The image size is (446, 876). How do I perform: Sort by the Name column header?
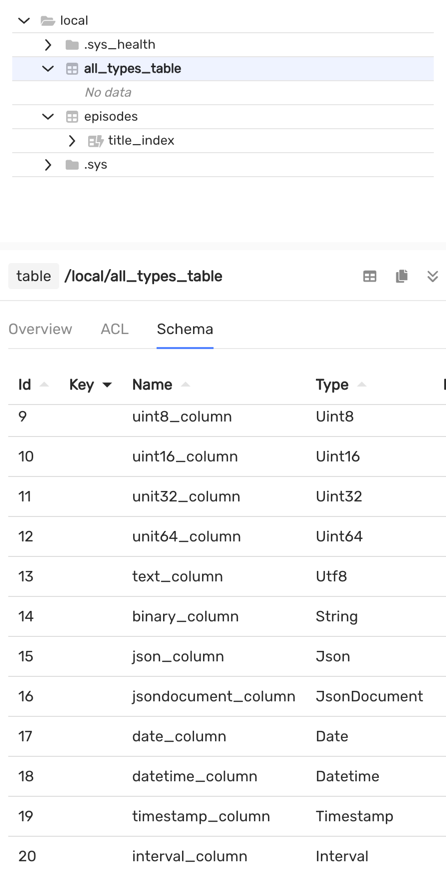coord(152,384)
